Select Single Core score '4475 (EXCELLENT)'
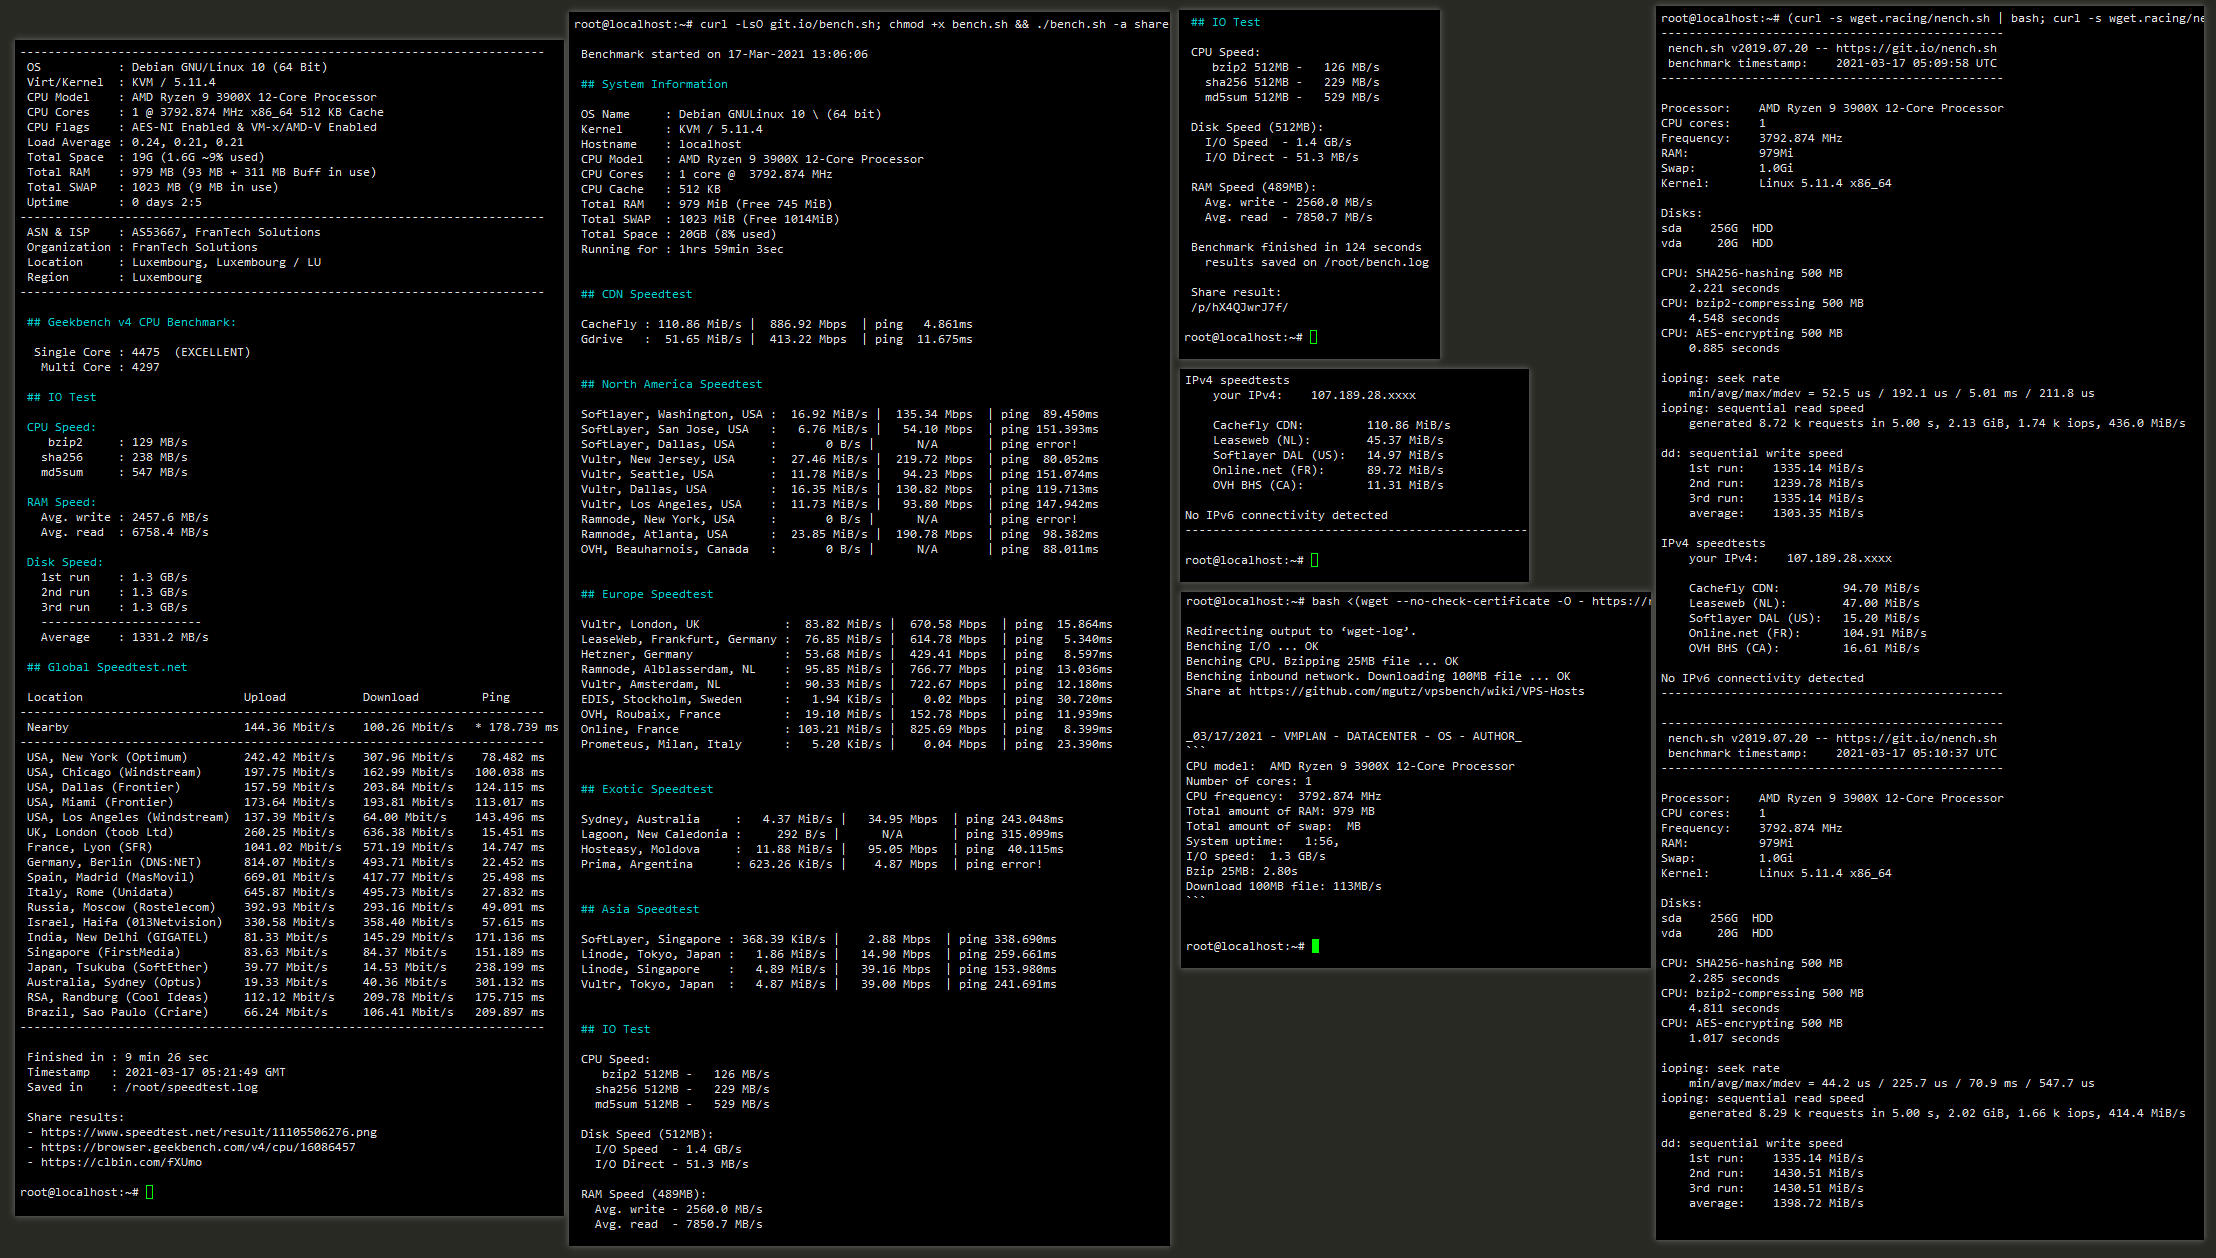The width and height of the screenshot is (2216, 1258). tap(191, 352)
